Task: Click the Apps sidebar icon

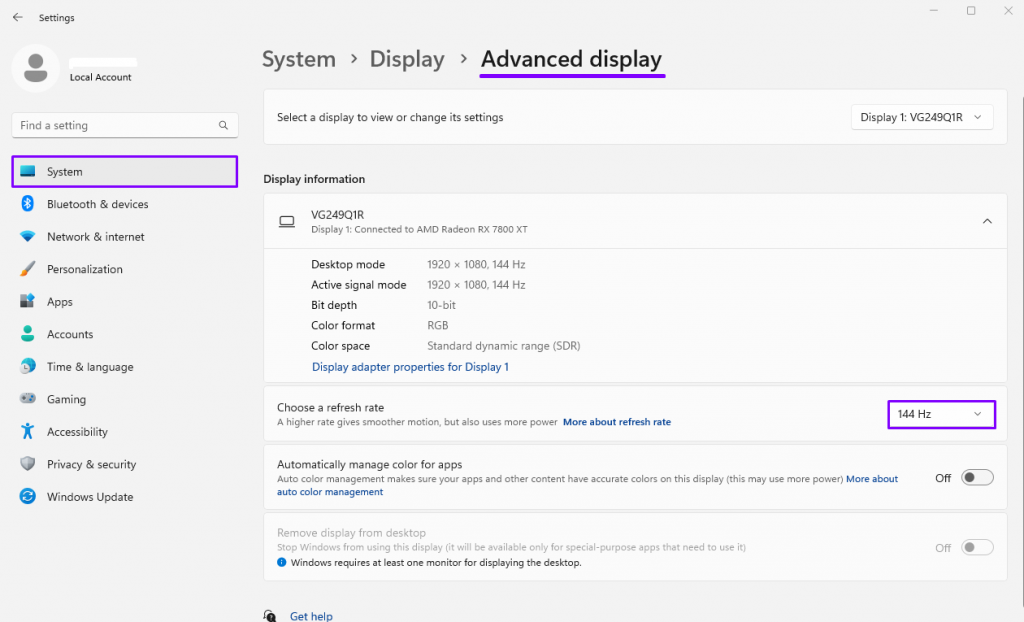Action: (28, 302)
